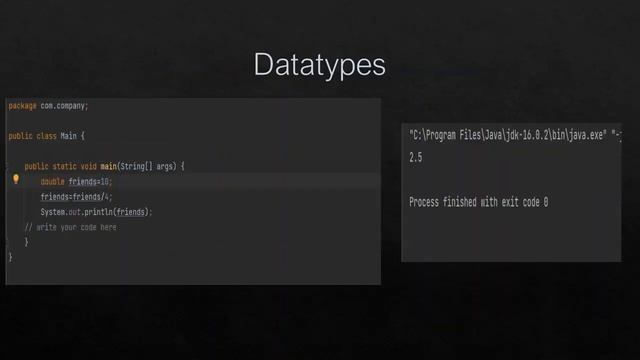Screen dimensions: 640x360
Task: Click the java.exe path in console
Action: click(508, 135)
